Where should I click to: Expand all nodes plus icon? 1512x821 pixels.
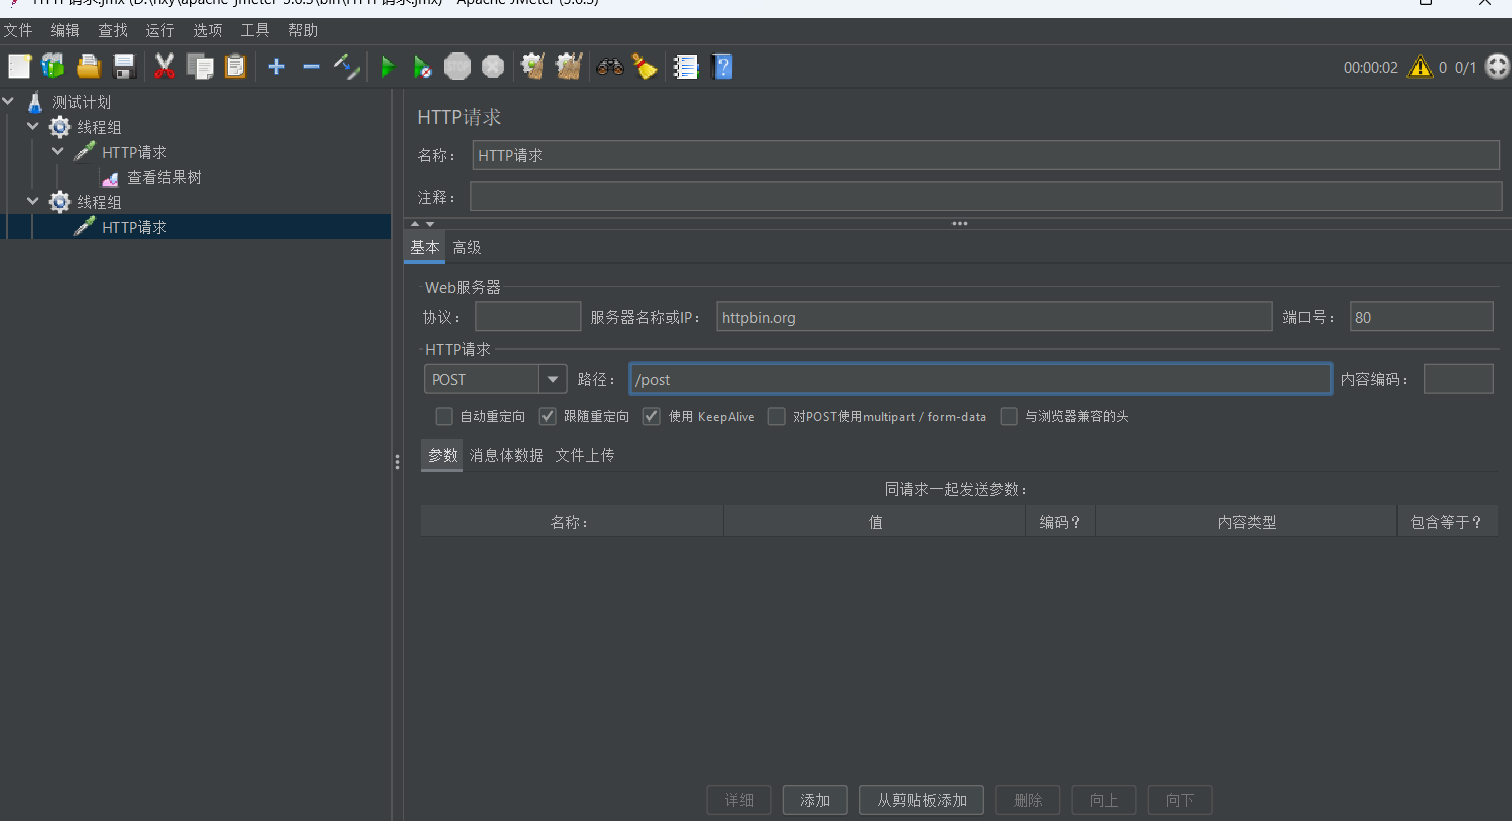(x=277, y=67)
